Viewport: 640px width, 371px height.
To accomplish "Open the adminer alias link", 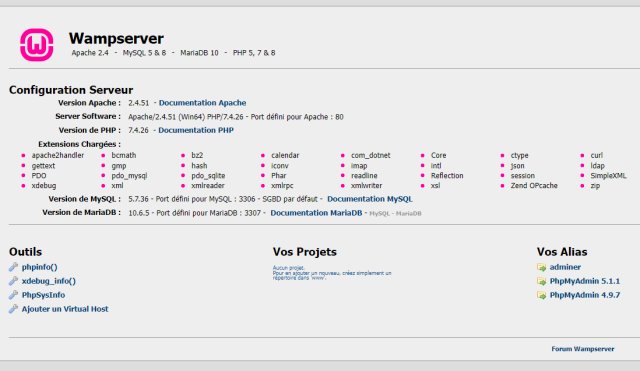I will 565,267.
